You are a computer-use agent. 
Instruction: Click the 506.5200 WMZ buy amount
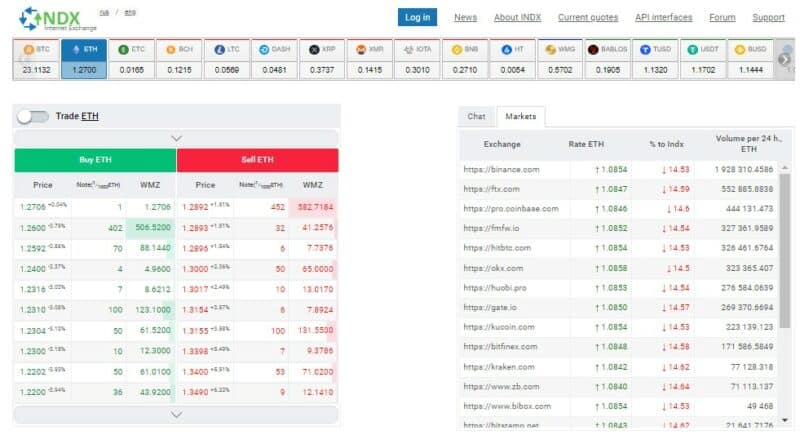[x=153, y=227]
